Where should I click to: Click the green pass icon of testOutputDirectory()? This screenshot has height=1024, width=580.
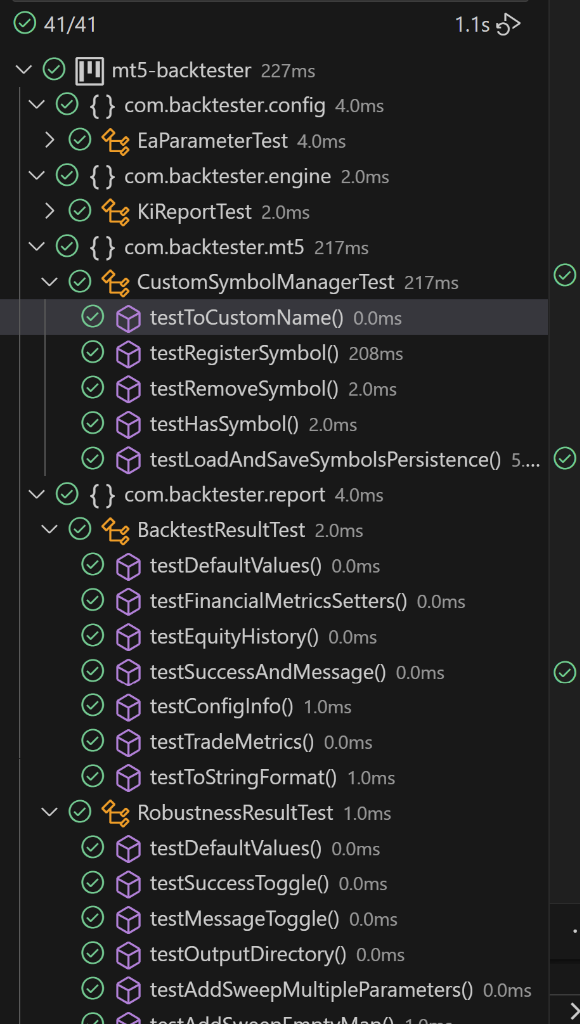(x=93, y=954)
